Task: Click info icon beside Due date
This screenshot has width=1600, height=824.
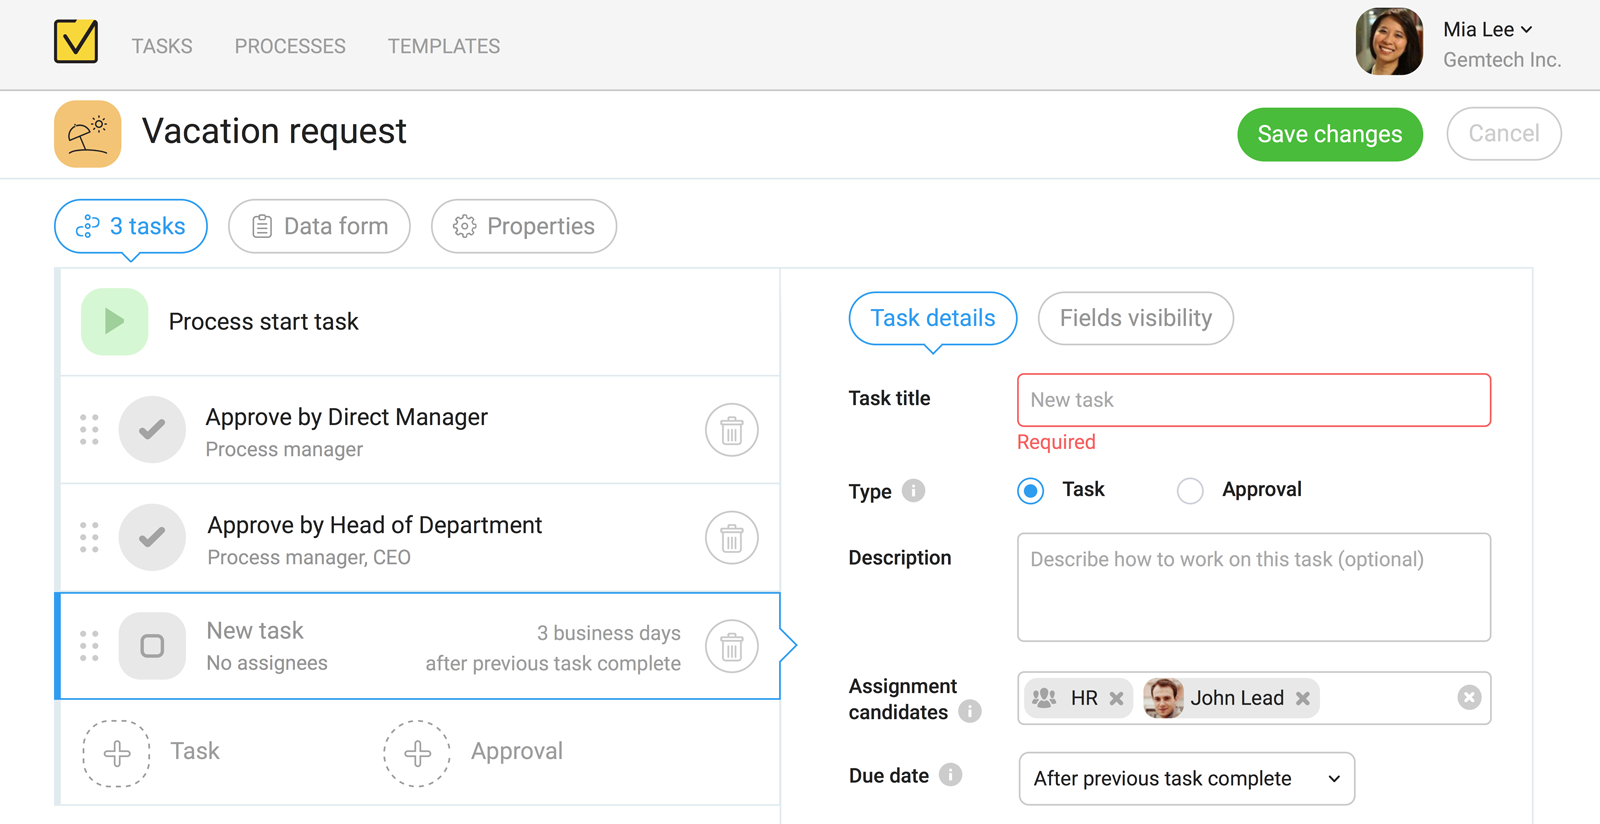Action: coord(951,775)
